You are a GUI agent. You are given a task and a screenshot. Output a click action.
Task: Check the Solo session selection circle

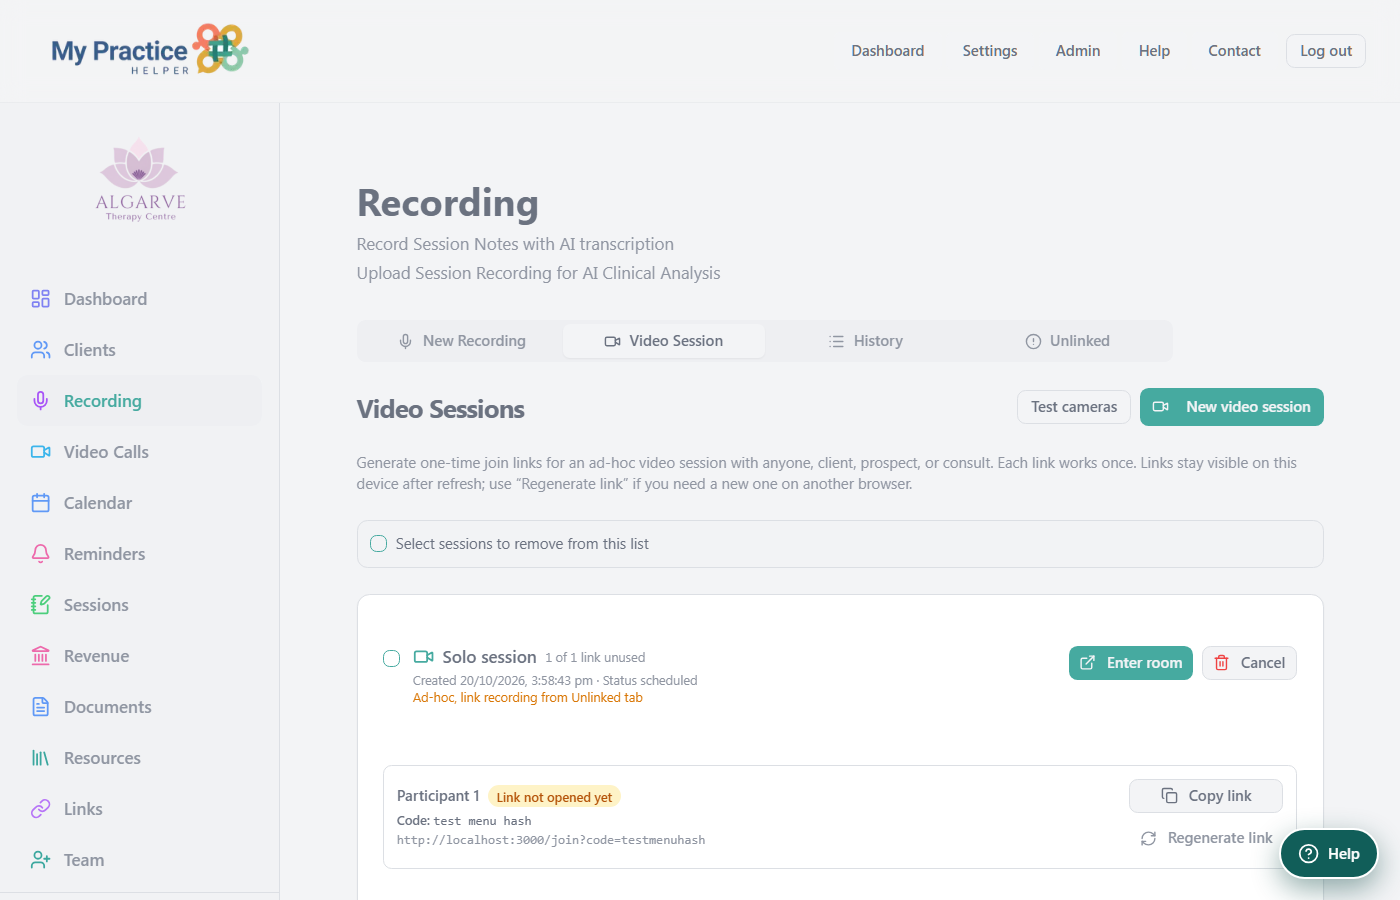392,658
